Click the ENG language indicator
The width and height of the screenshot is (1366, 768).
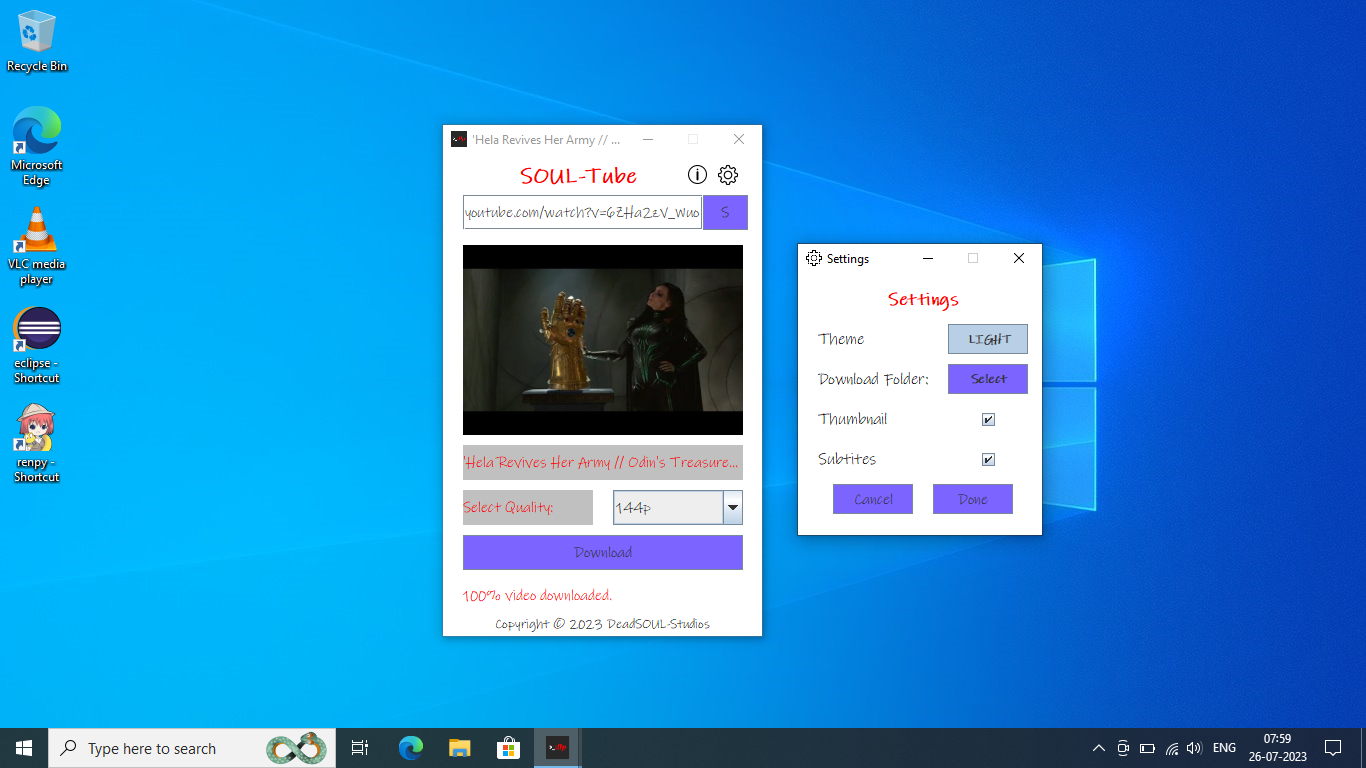click(x=1224, y=748)
